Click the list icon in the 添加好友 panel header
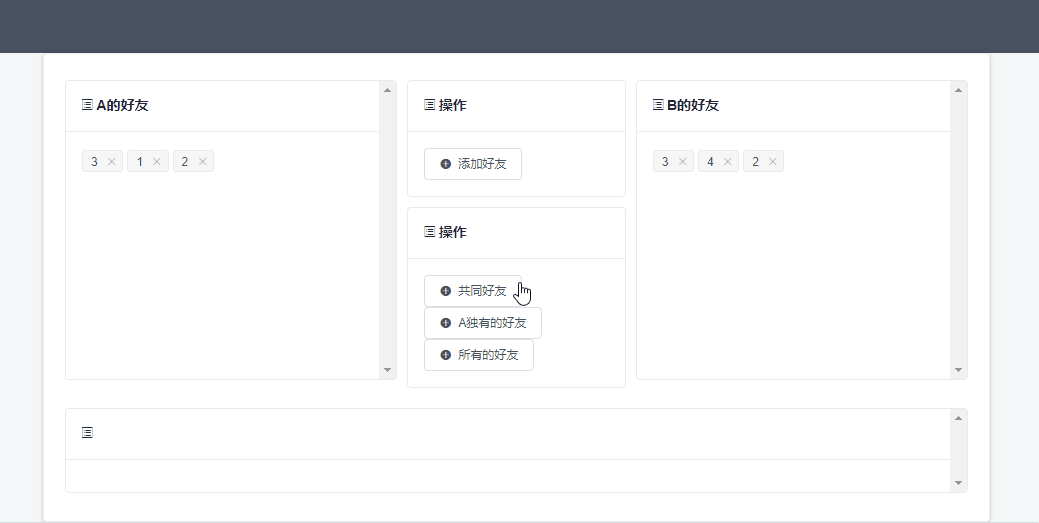 pyautogui.click(x=429, y=105)
